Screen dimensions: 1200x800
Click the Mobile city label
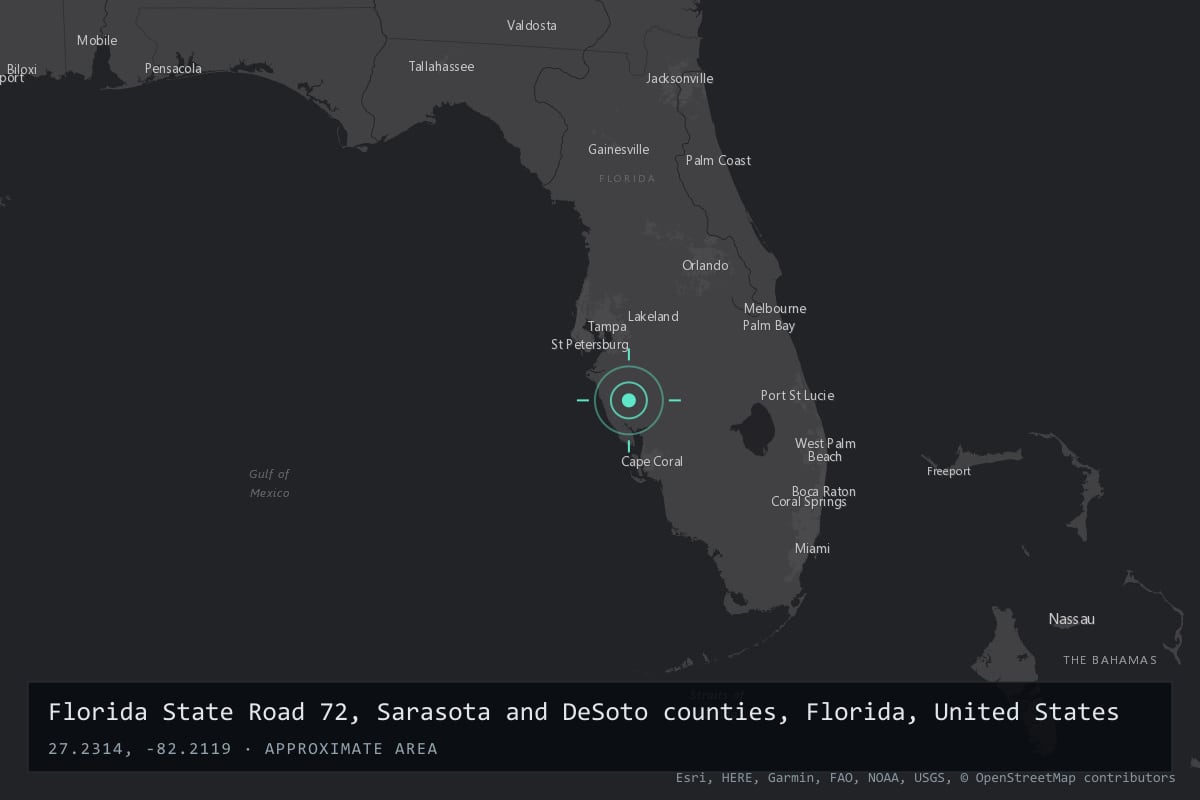[97, 40]
